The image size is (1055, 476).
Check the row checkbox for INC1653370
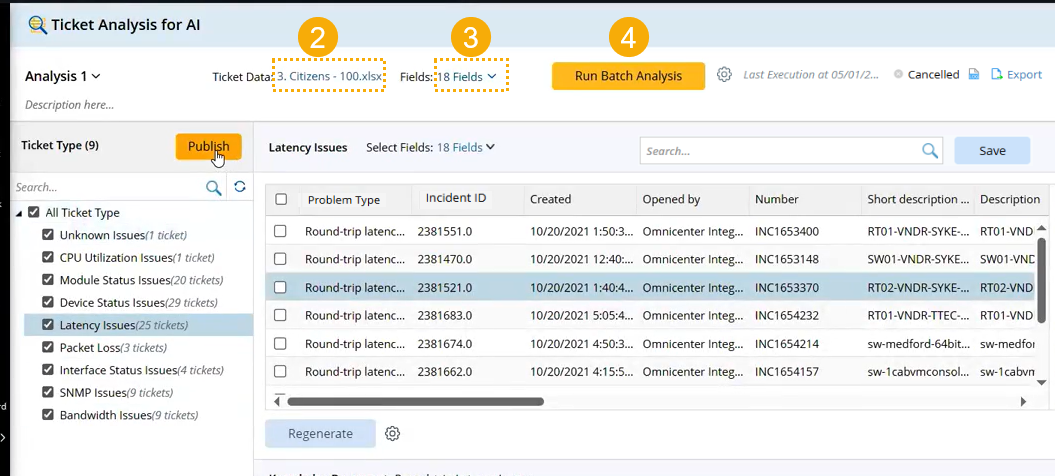click(281, 287)
